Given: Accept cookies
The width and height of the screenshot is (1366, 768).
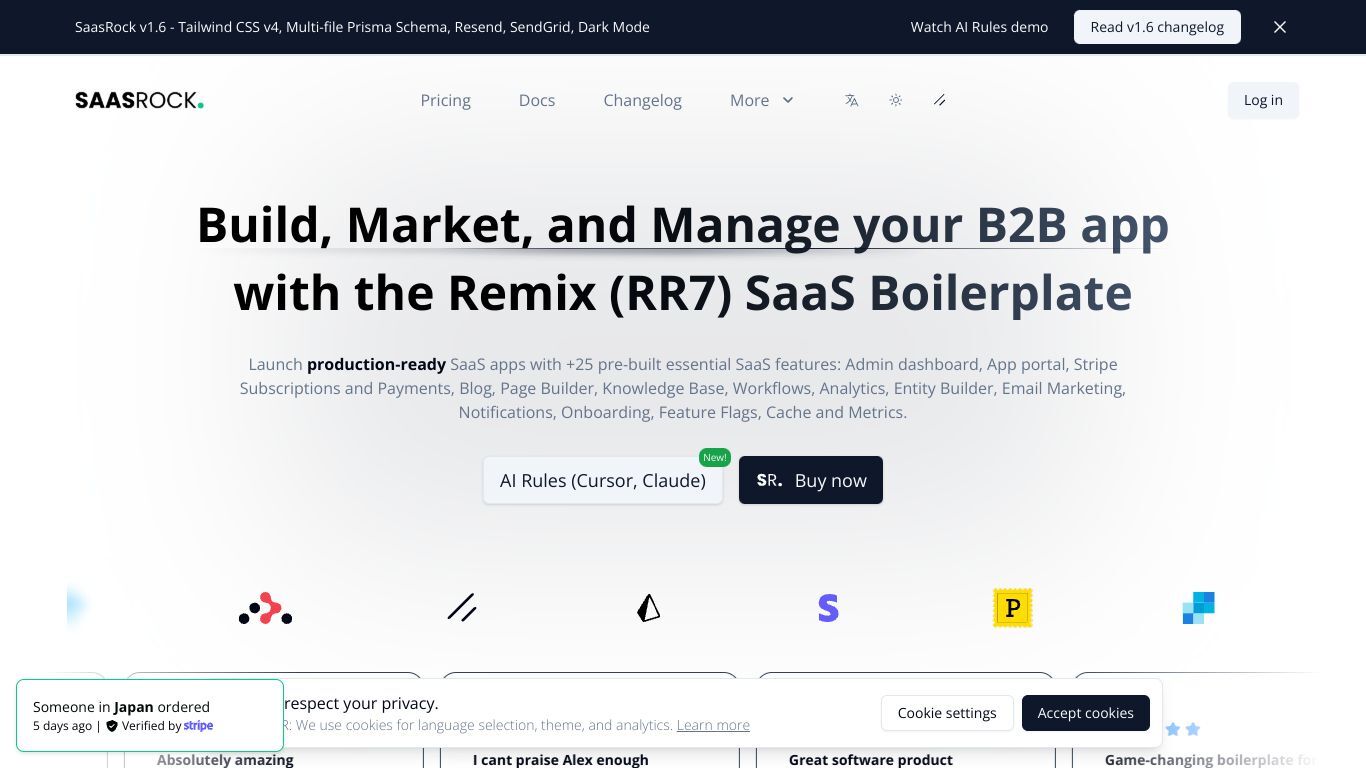Looking at the screenshot, I should [x=1086, y=713].
